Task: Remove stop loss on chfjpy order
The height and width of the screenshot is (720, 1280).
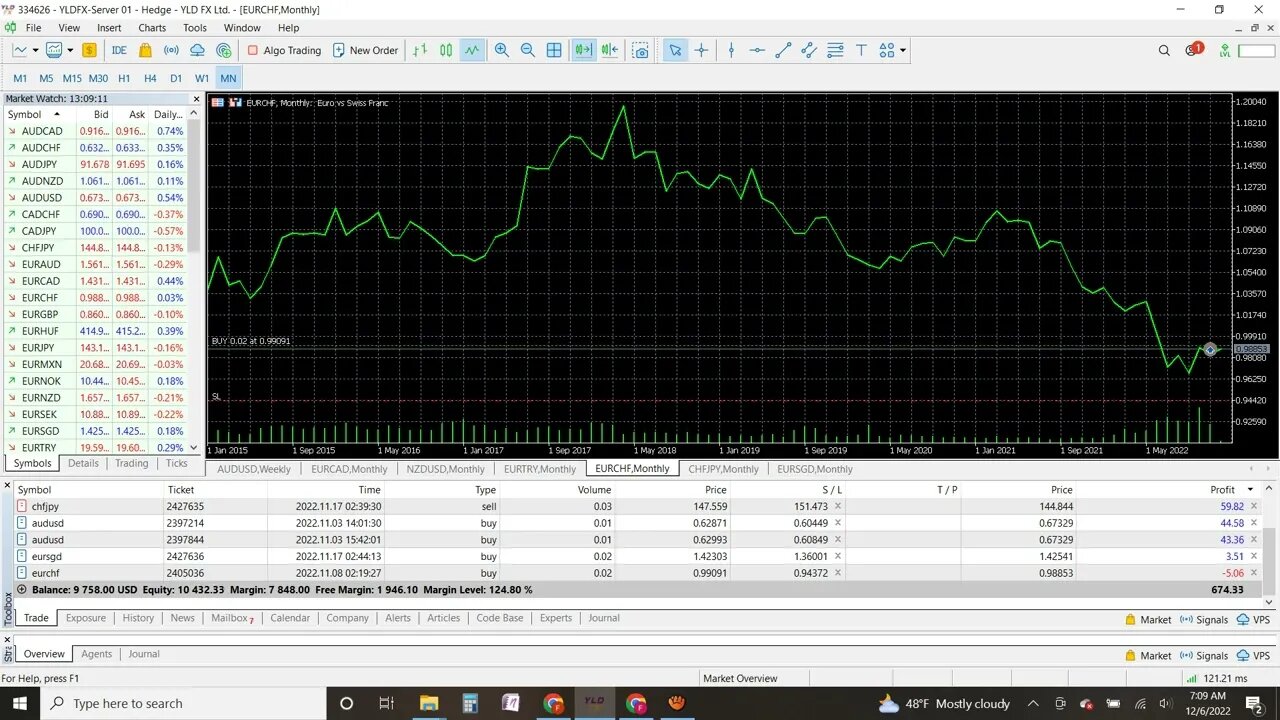Action: point(838,507)
